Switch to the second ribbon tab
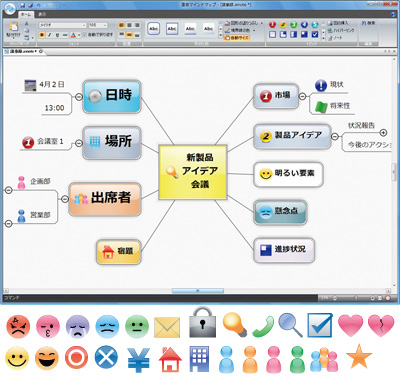 pyautogui.click(x=41, y=14)
